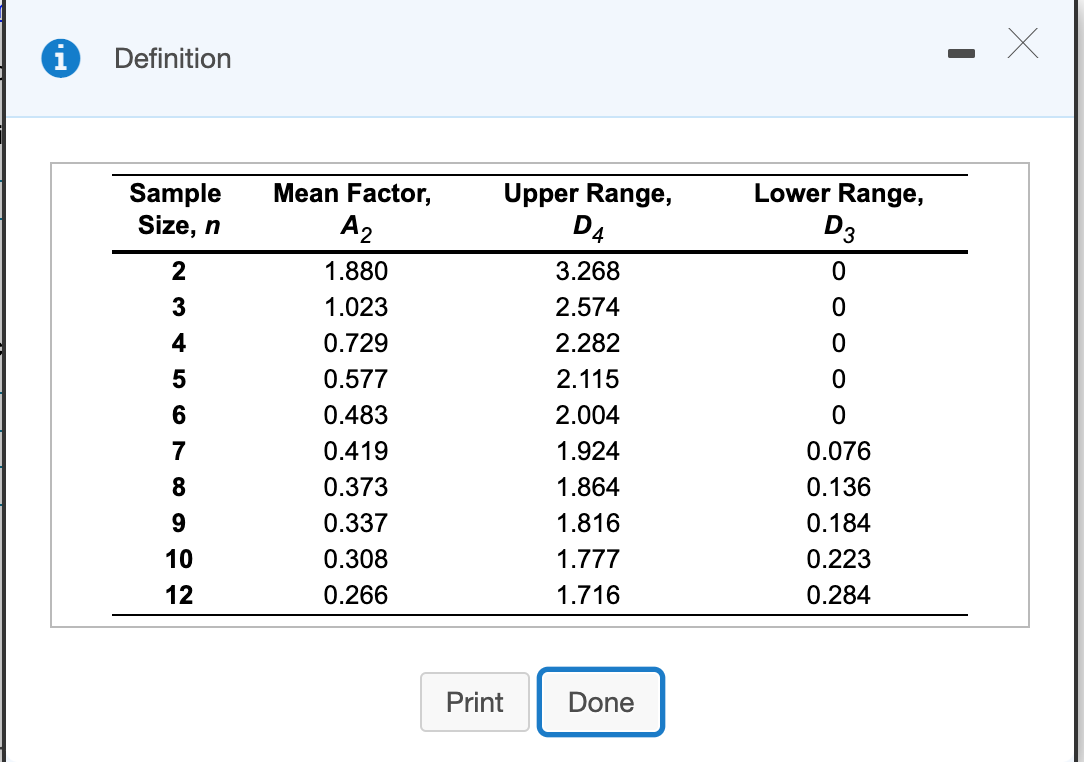Minimize the Definition dialog
Screen dimensions: 1084x762
click(x=962, y=55)
